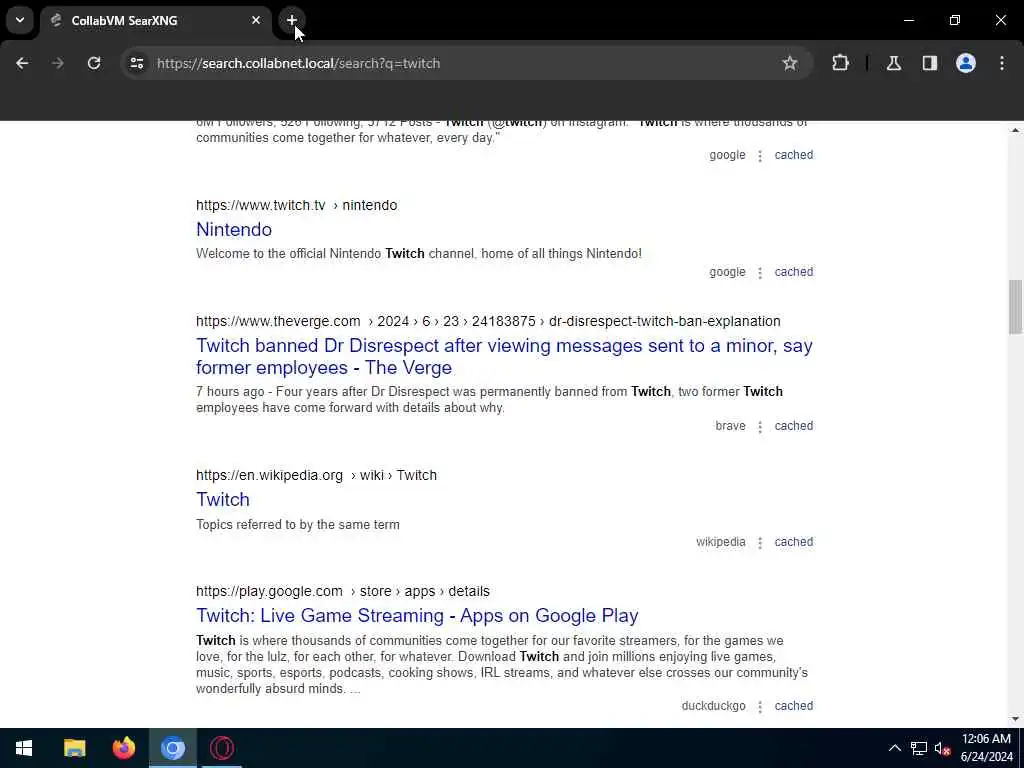Image resolution: width=1024 pixels, height=768 pixels.
Task: Expand options dots for Google Play result
Action: coord(760,707)
